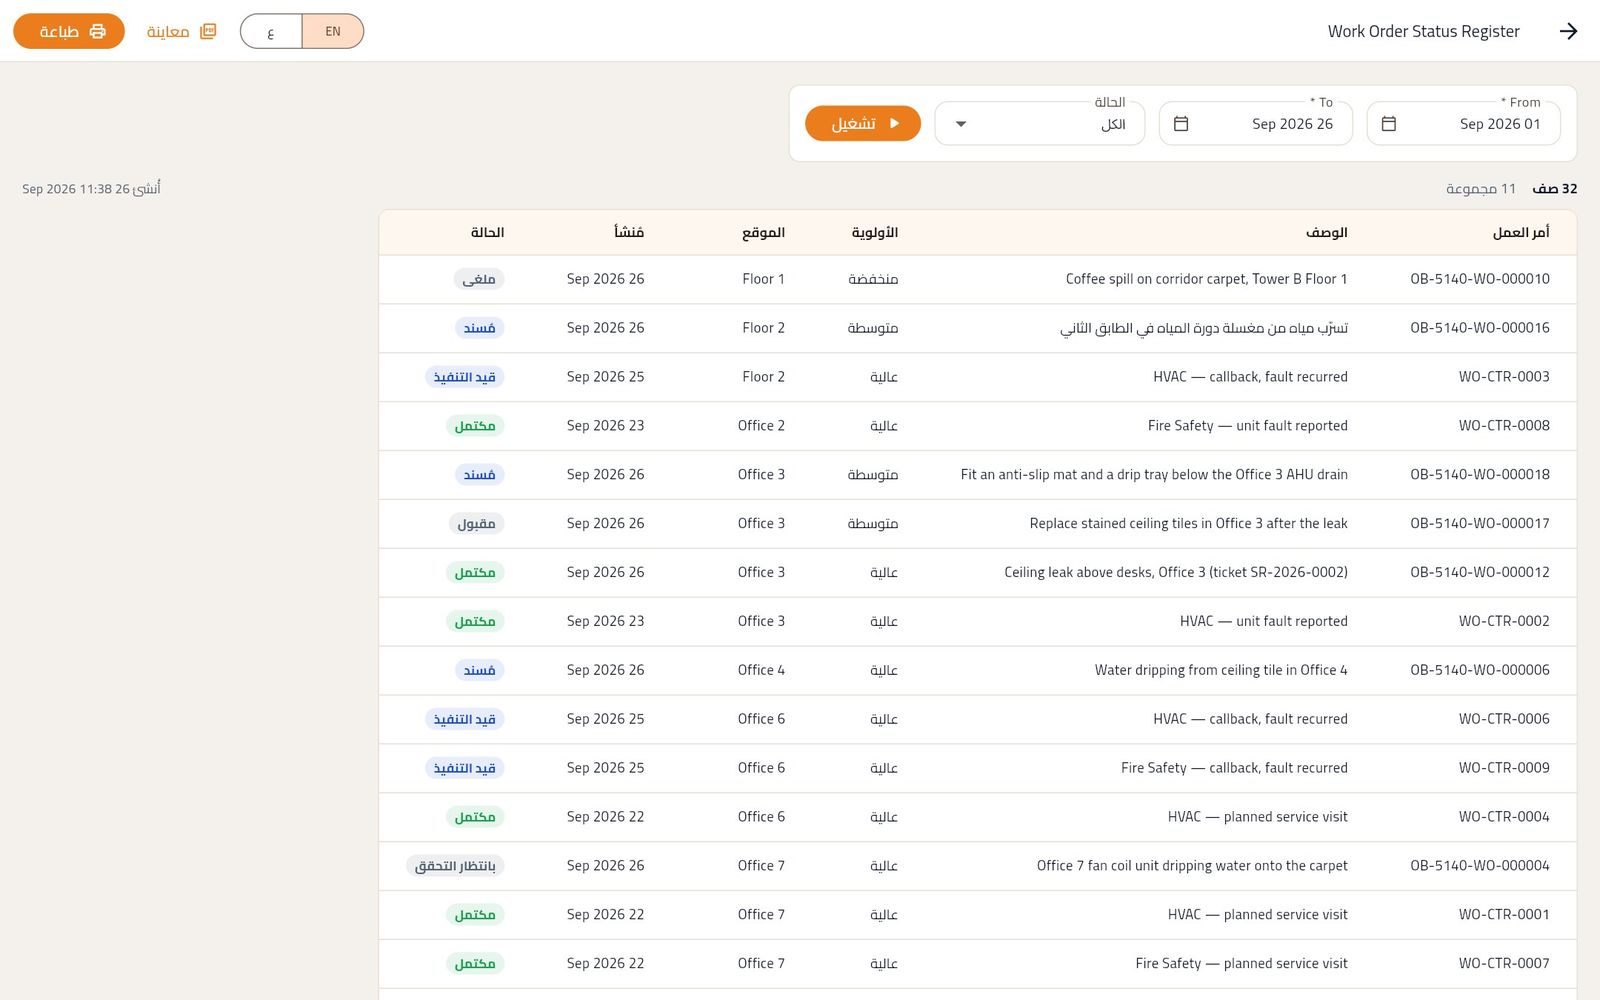This screenshot has height=1000, width=1600.
Task: Click the Work Order Status Register title
Action: (1423, 31)
